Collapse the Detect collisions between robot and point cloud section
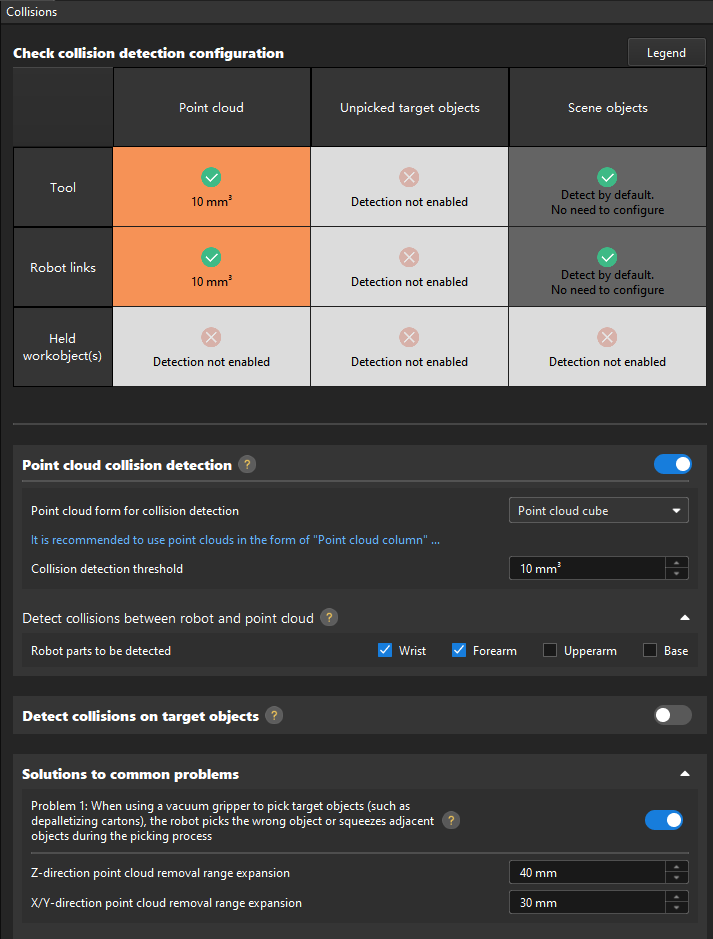Screen dimensions: 713x939 point(684,618)
